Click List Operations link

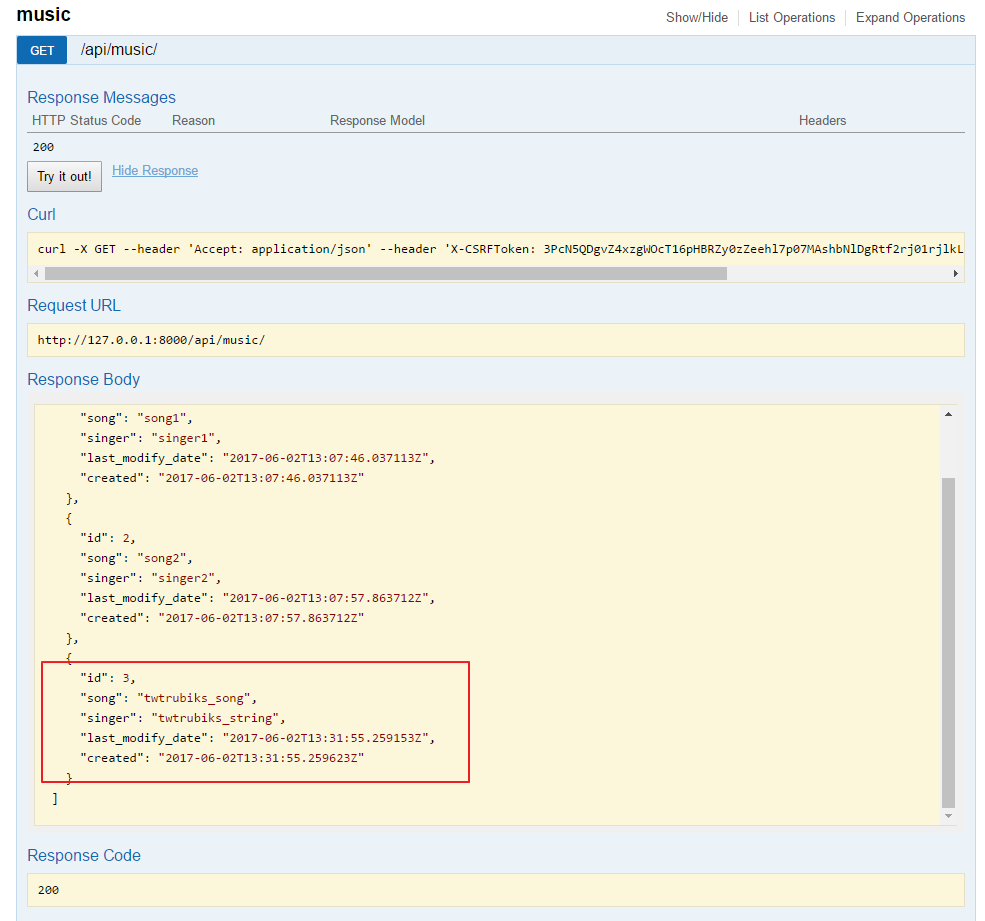(792, 18)
